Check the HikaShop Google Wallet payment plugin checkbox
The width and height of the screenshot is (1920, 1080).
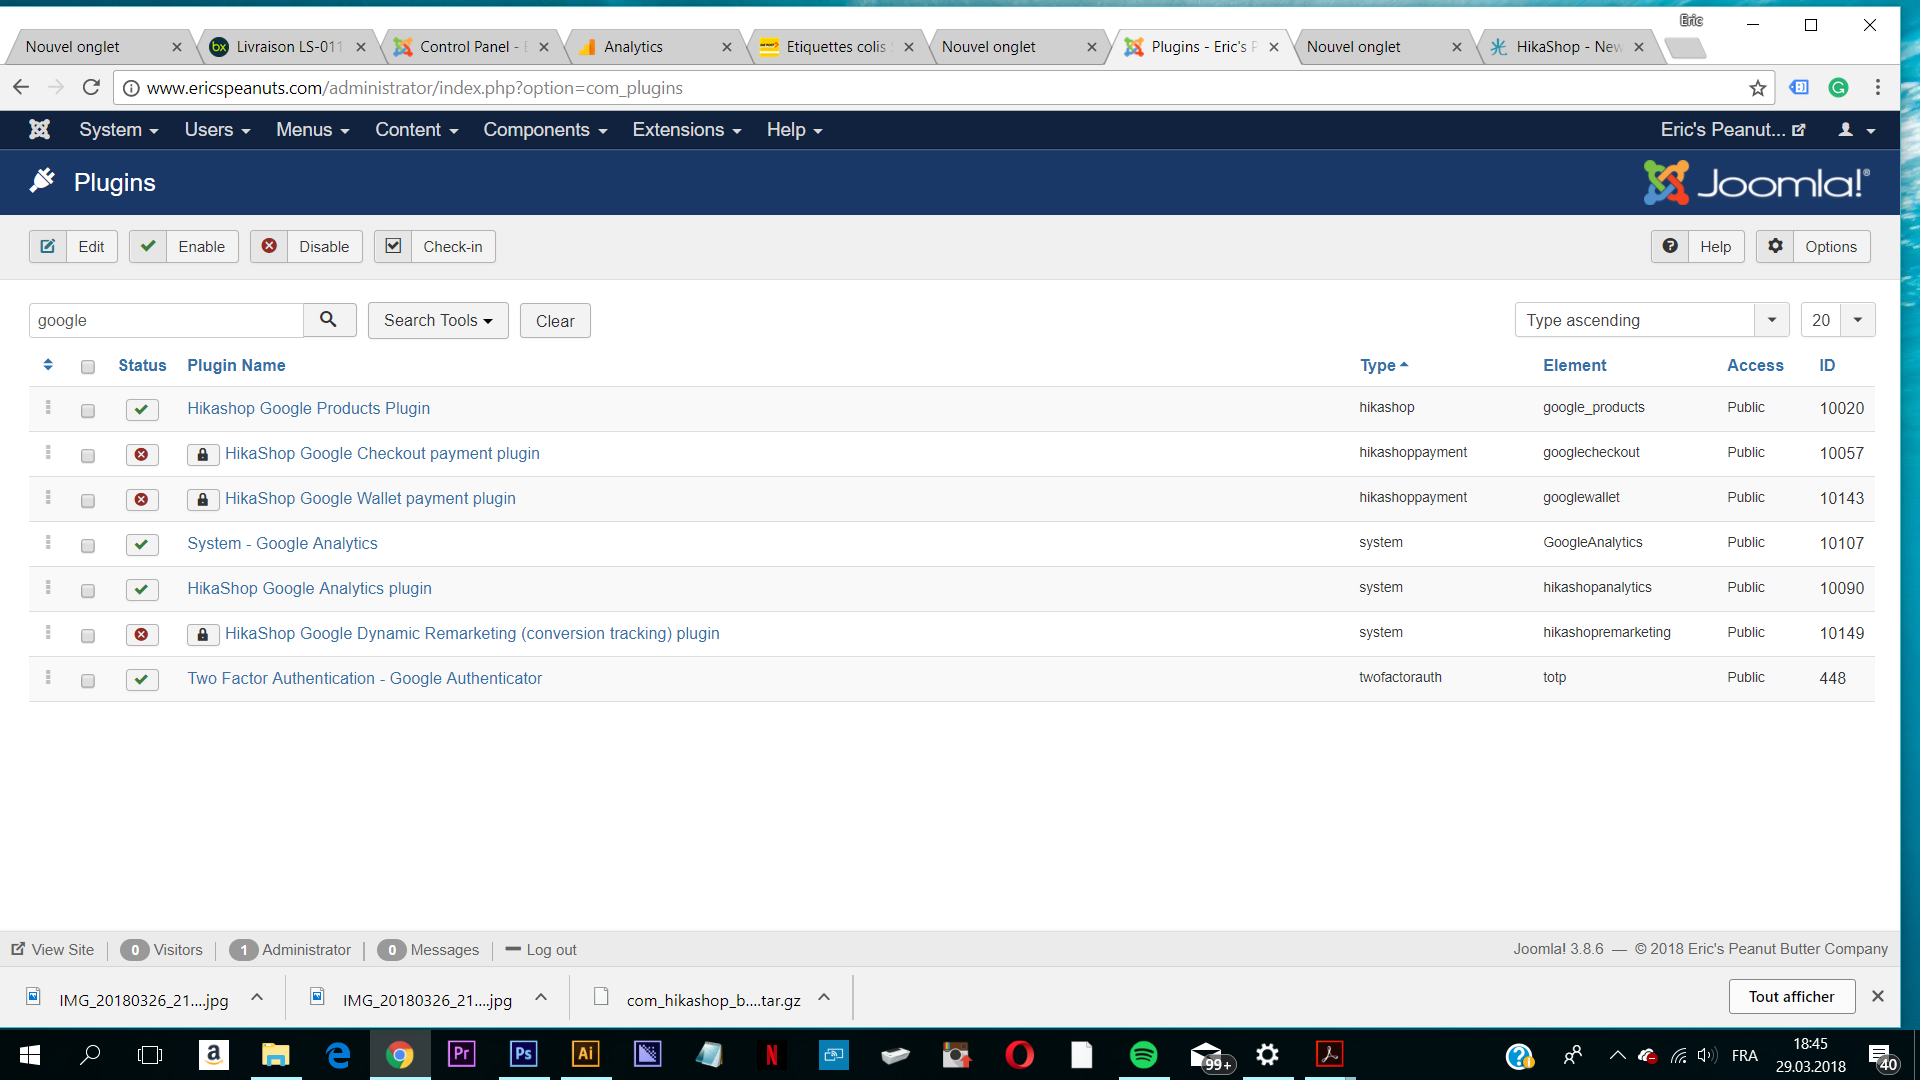(88, 501)
